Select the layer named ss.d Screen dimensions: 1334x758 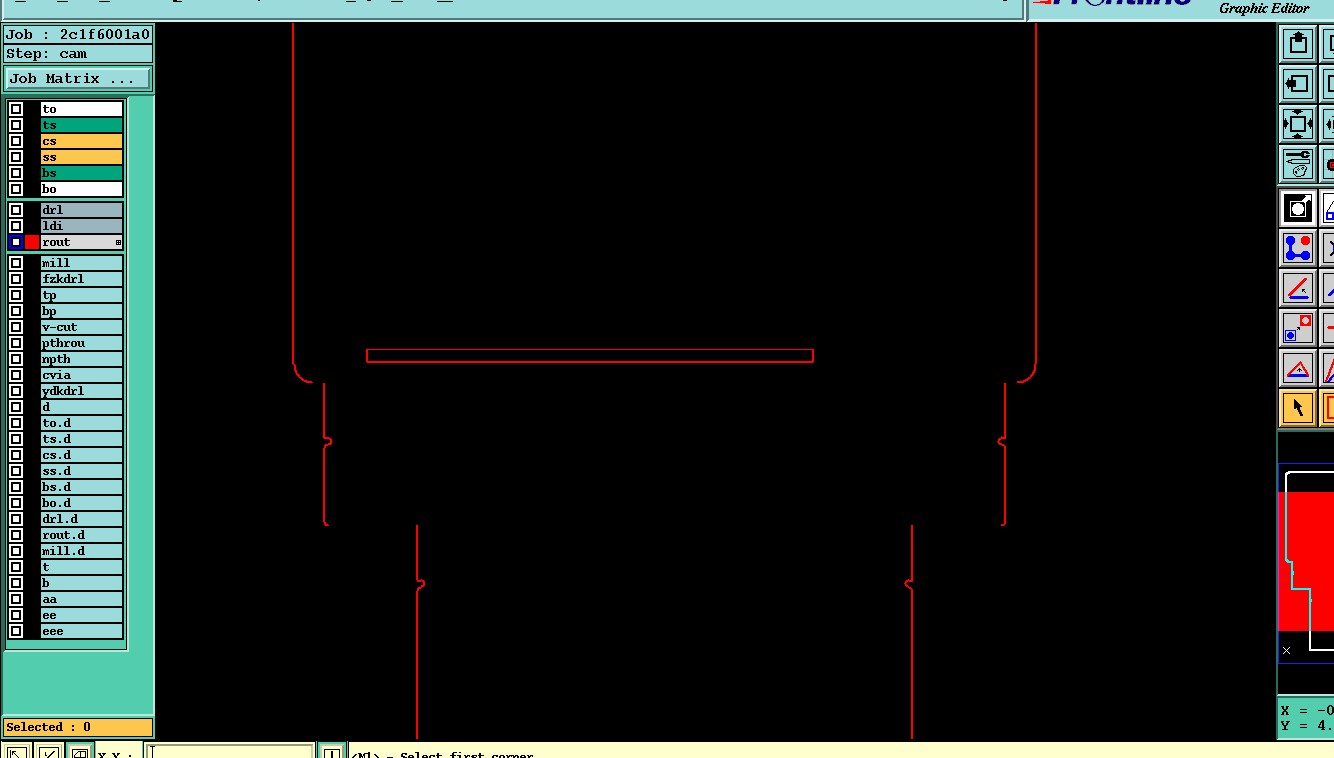[81, 471]
